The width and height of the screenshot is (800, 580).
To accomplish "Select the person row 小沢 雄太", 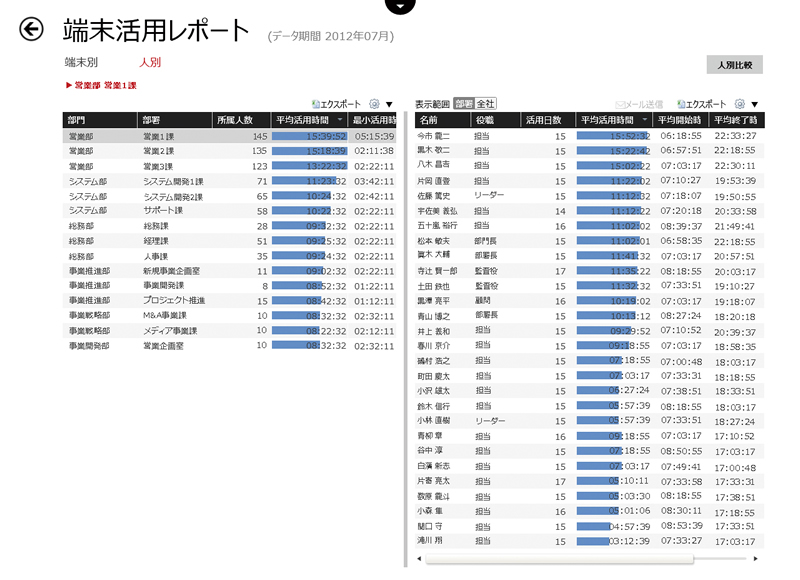I will 590,391.
